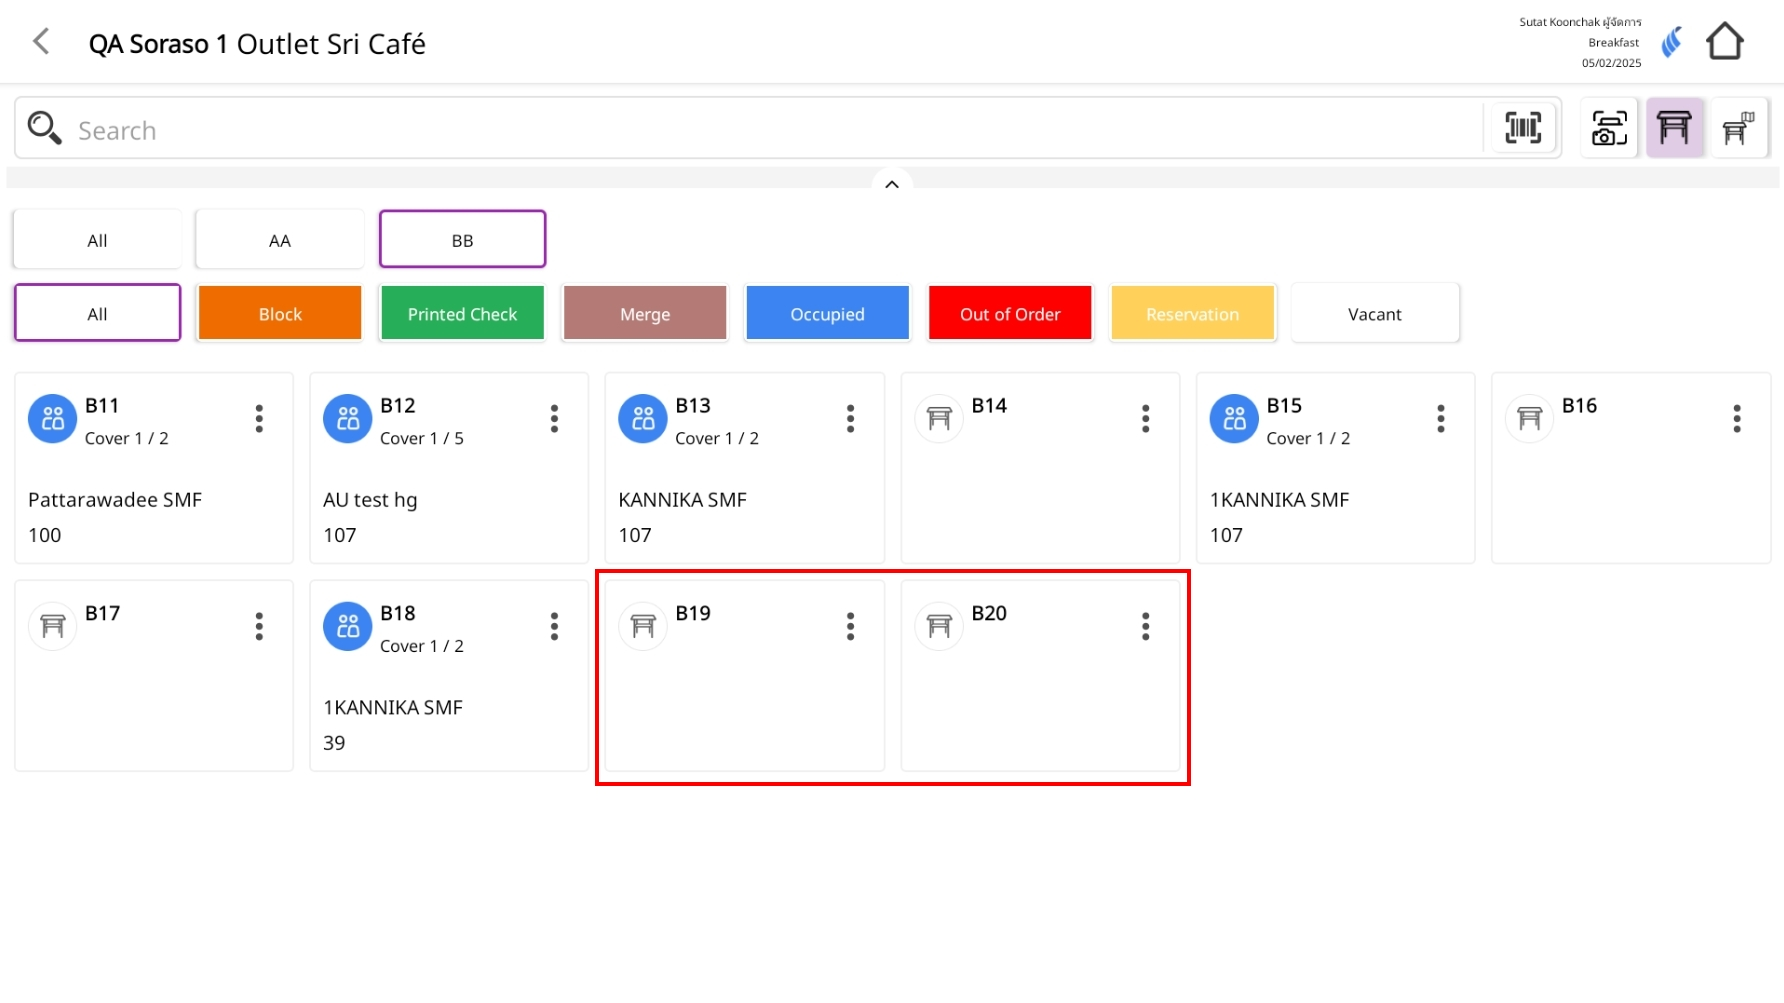Click the vacant table icon on B14
This screenshot has width=1784, height=1003.
pos(938,419)
